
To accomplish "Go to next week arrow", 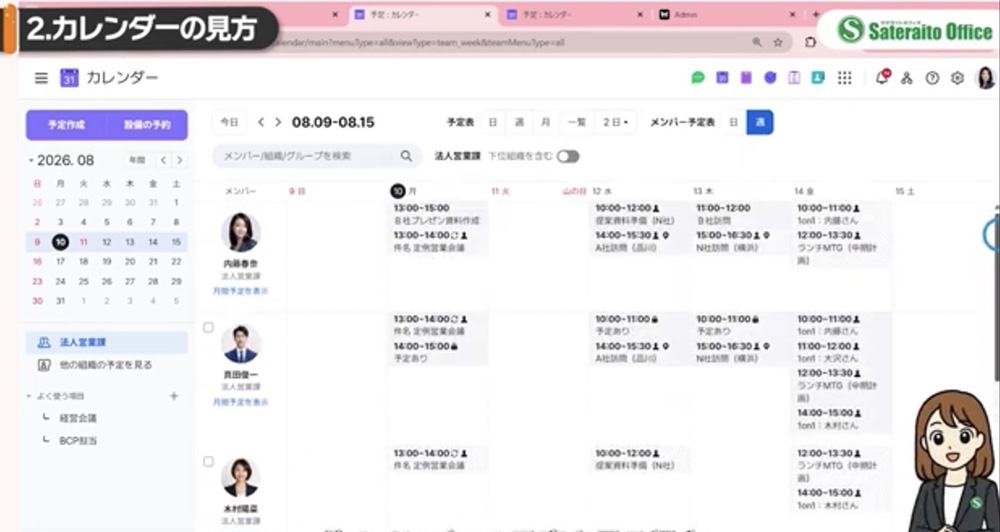I will [x=278, y=122].
